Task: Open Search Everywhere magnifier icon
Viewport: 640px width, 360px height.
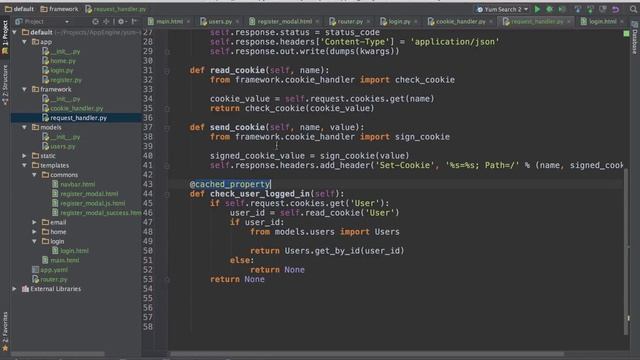Action: pyautogui.click(x=633, y=9)
